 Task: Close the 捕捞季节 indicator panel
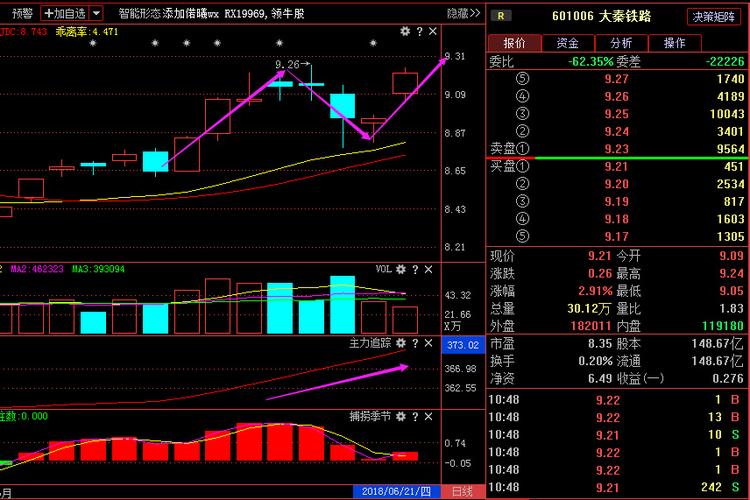coord(429,416)
